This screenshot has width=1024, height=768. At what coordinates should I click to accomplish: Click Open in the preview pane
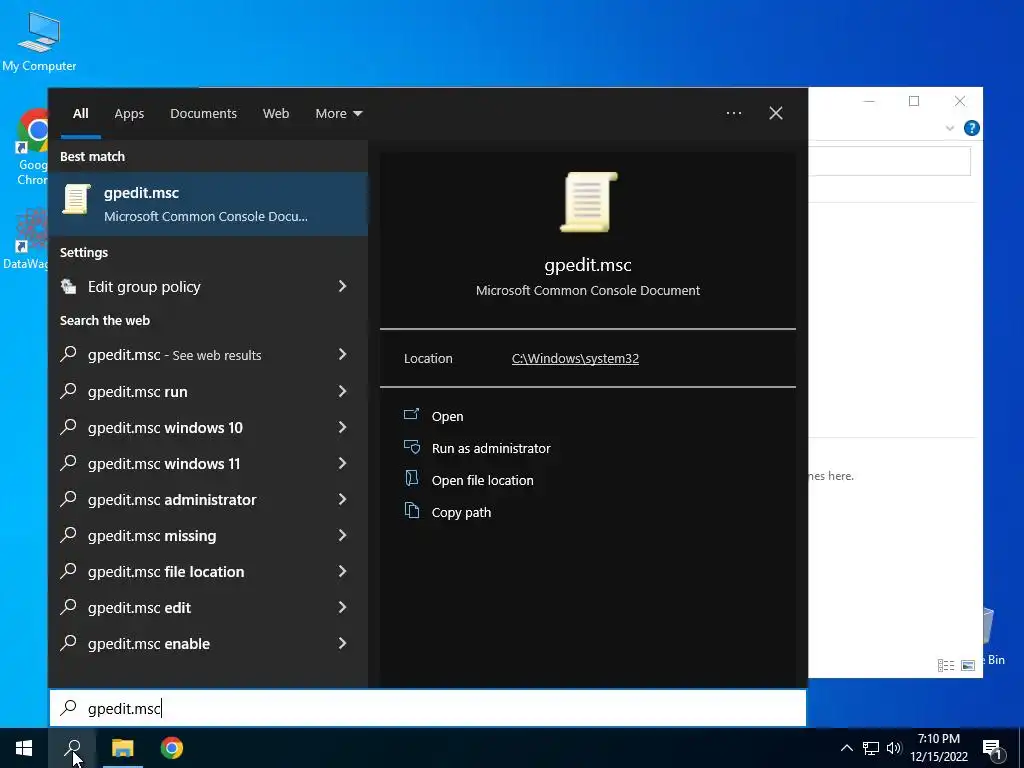tap(447, 416)
